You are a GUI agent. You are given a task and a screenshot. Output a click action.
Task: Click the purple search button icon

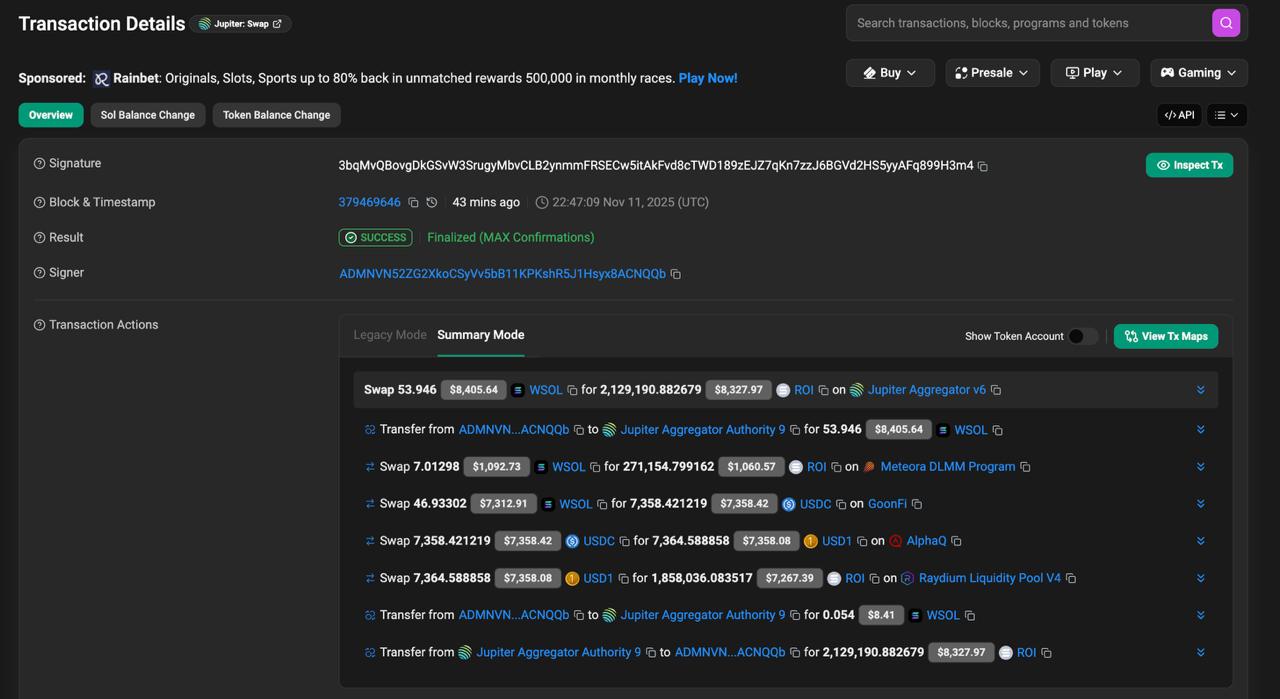(1226, 23)
